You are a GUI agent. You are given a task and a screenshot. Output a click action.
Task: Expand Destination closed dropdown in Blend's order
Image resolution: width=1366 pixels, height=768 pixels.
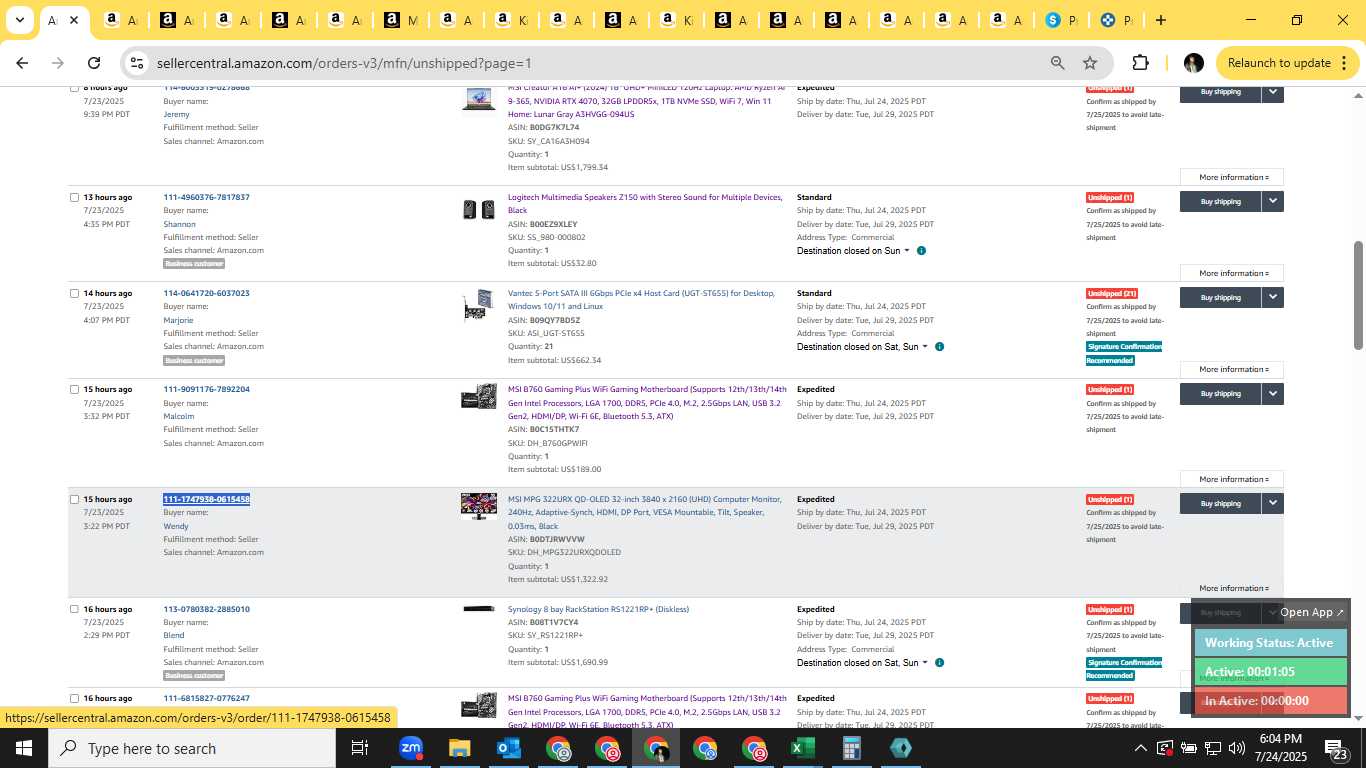(925, 663)
